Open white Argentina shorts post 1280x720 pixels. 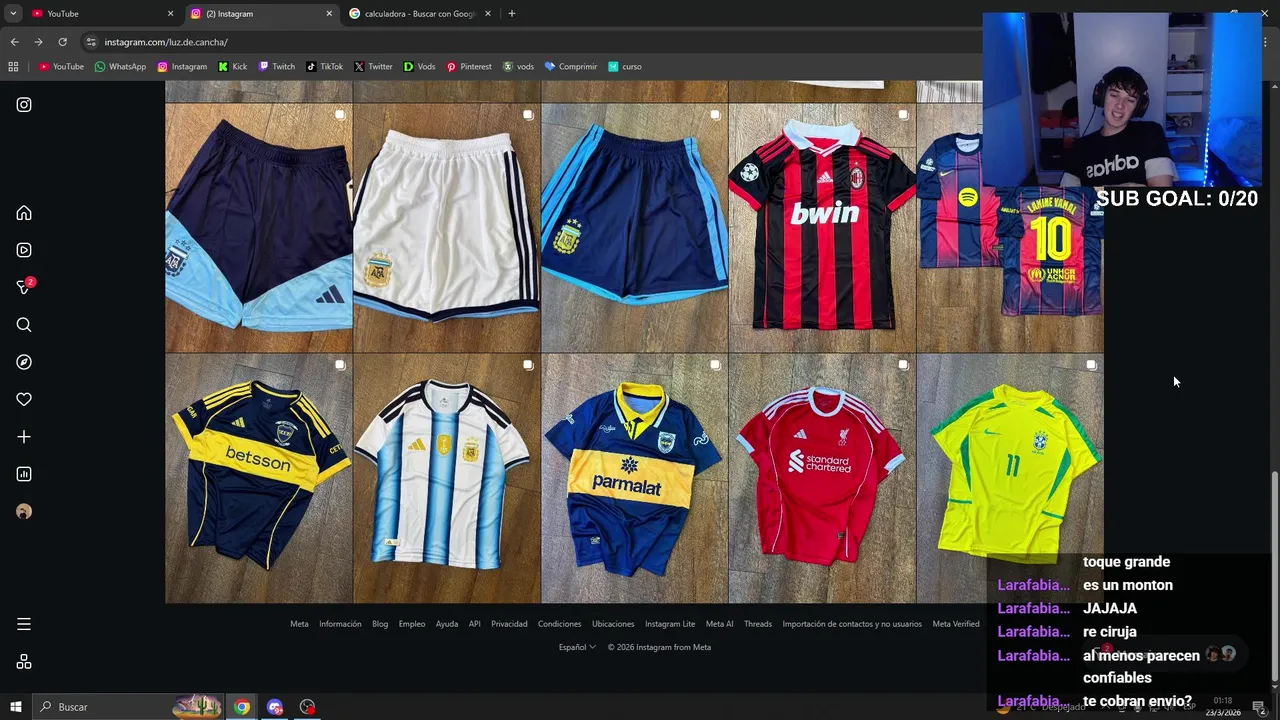point(446,228)
